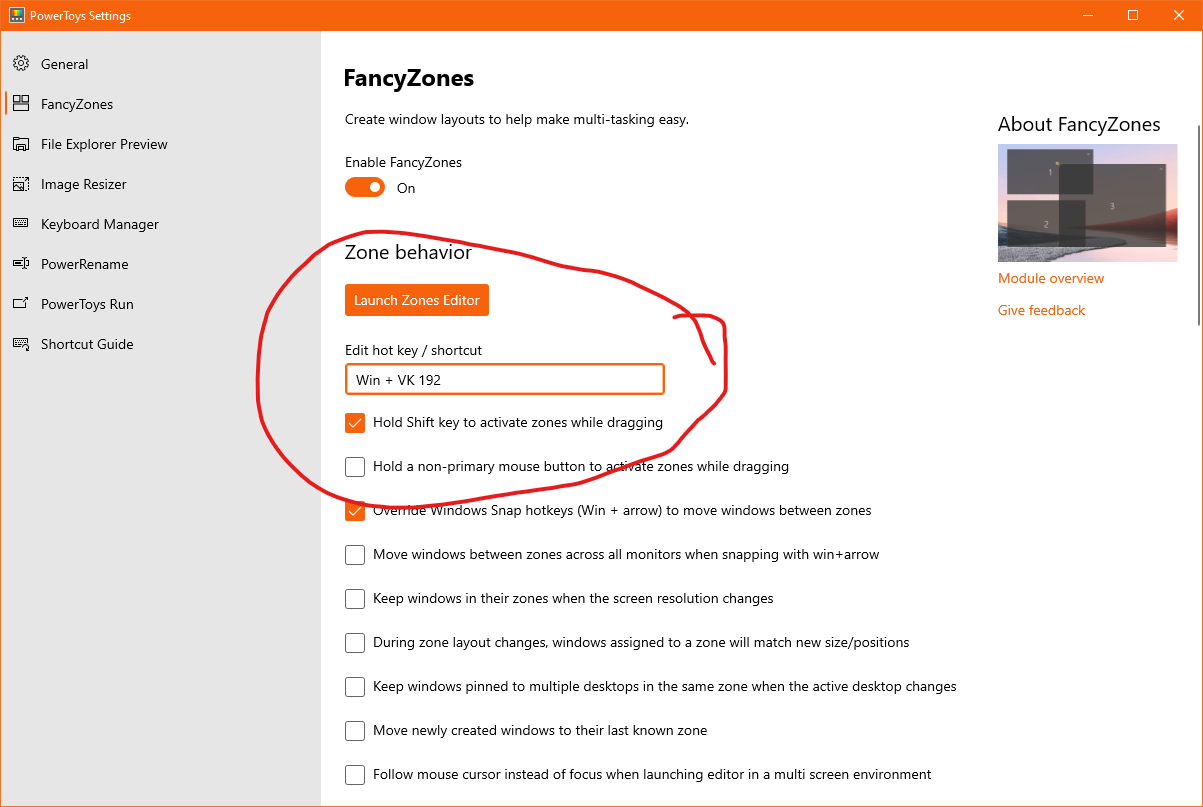Open the Module overview link
The height and width of the screenshot is (807, 1203).
point(1050,278)
